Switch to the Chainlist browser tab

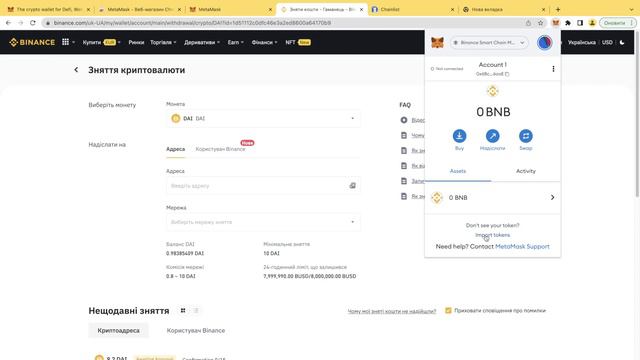(412, 9)
